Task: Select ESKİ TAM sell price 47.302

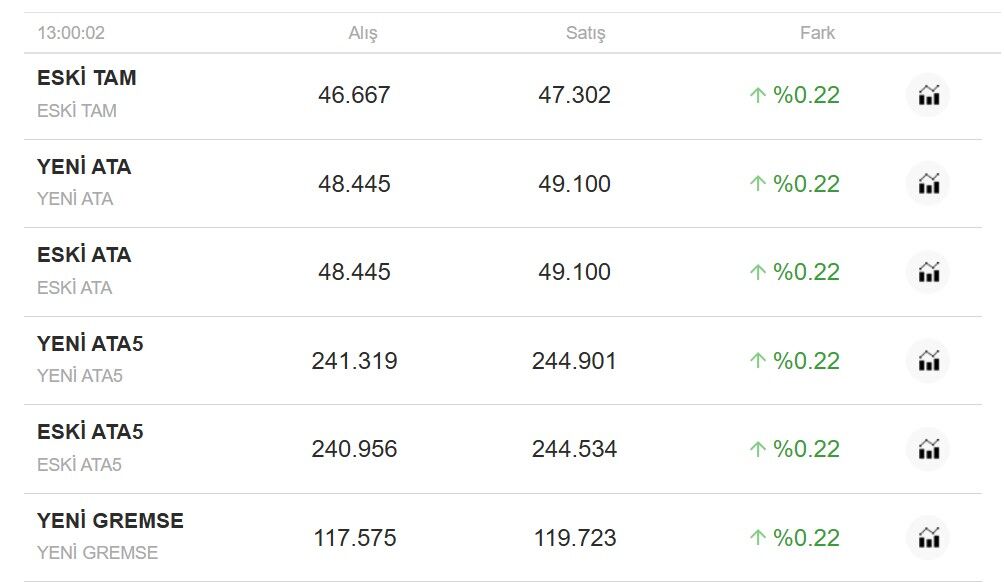Action: 574,95
